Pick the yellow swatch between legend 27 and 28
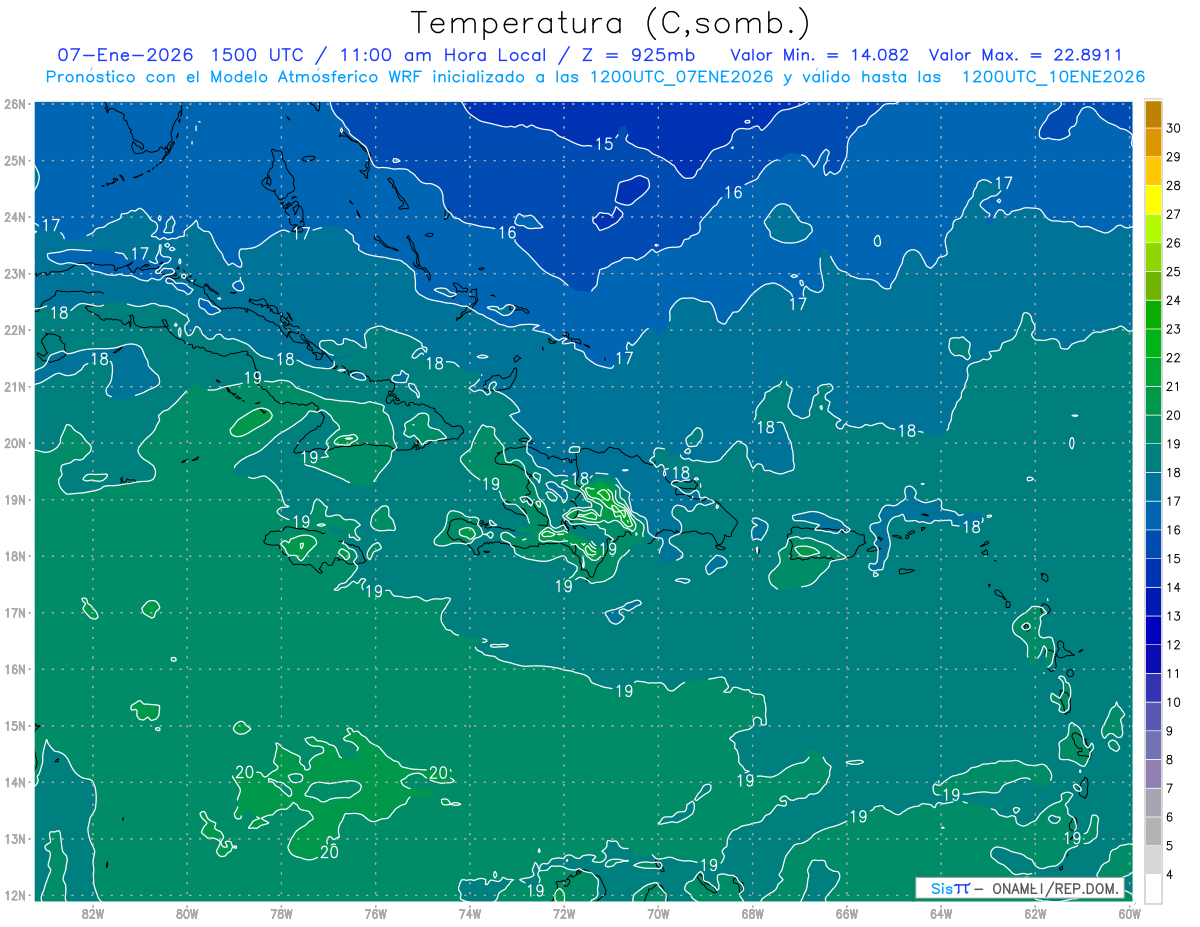Viewport: 1200px width, 927px height. tap(1153, 200)
